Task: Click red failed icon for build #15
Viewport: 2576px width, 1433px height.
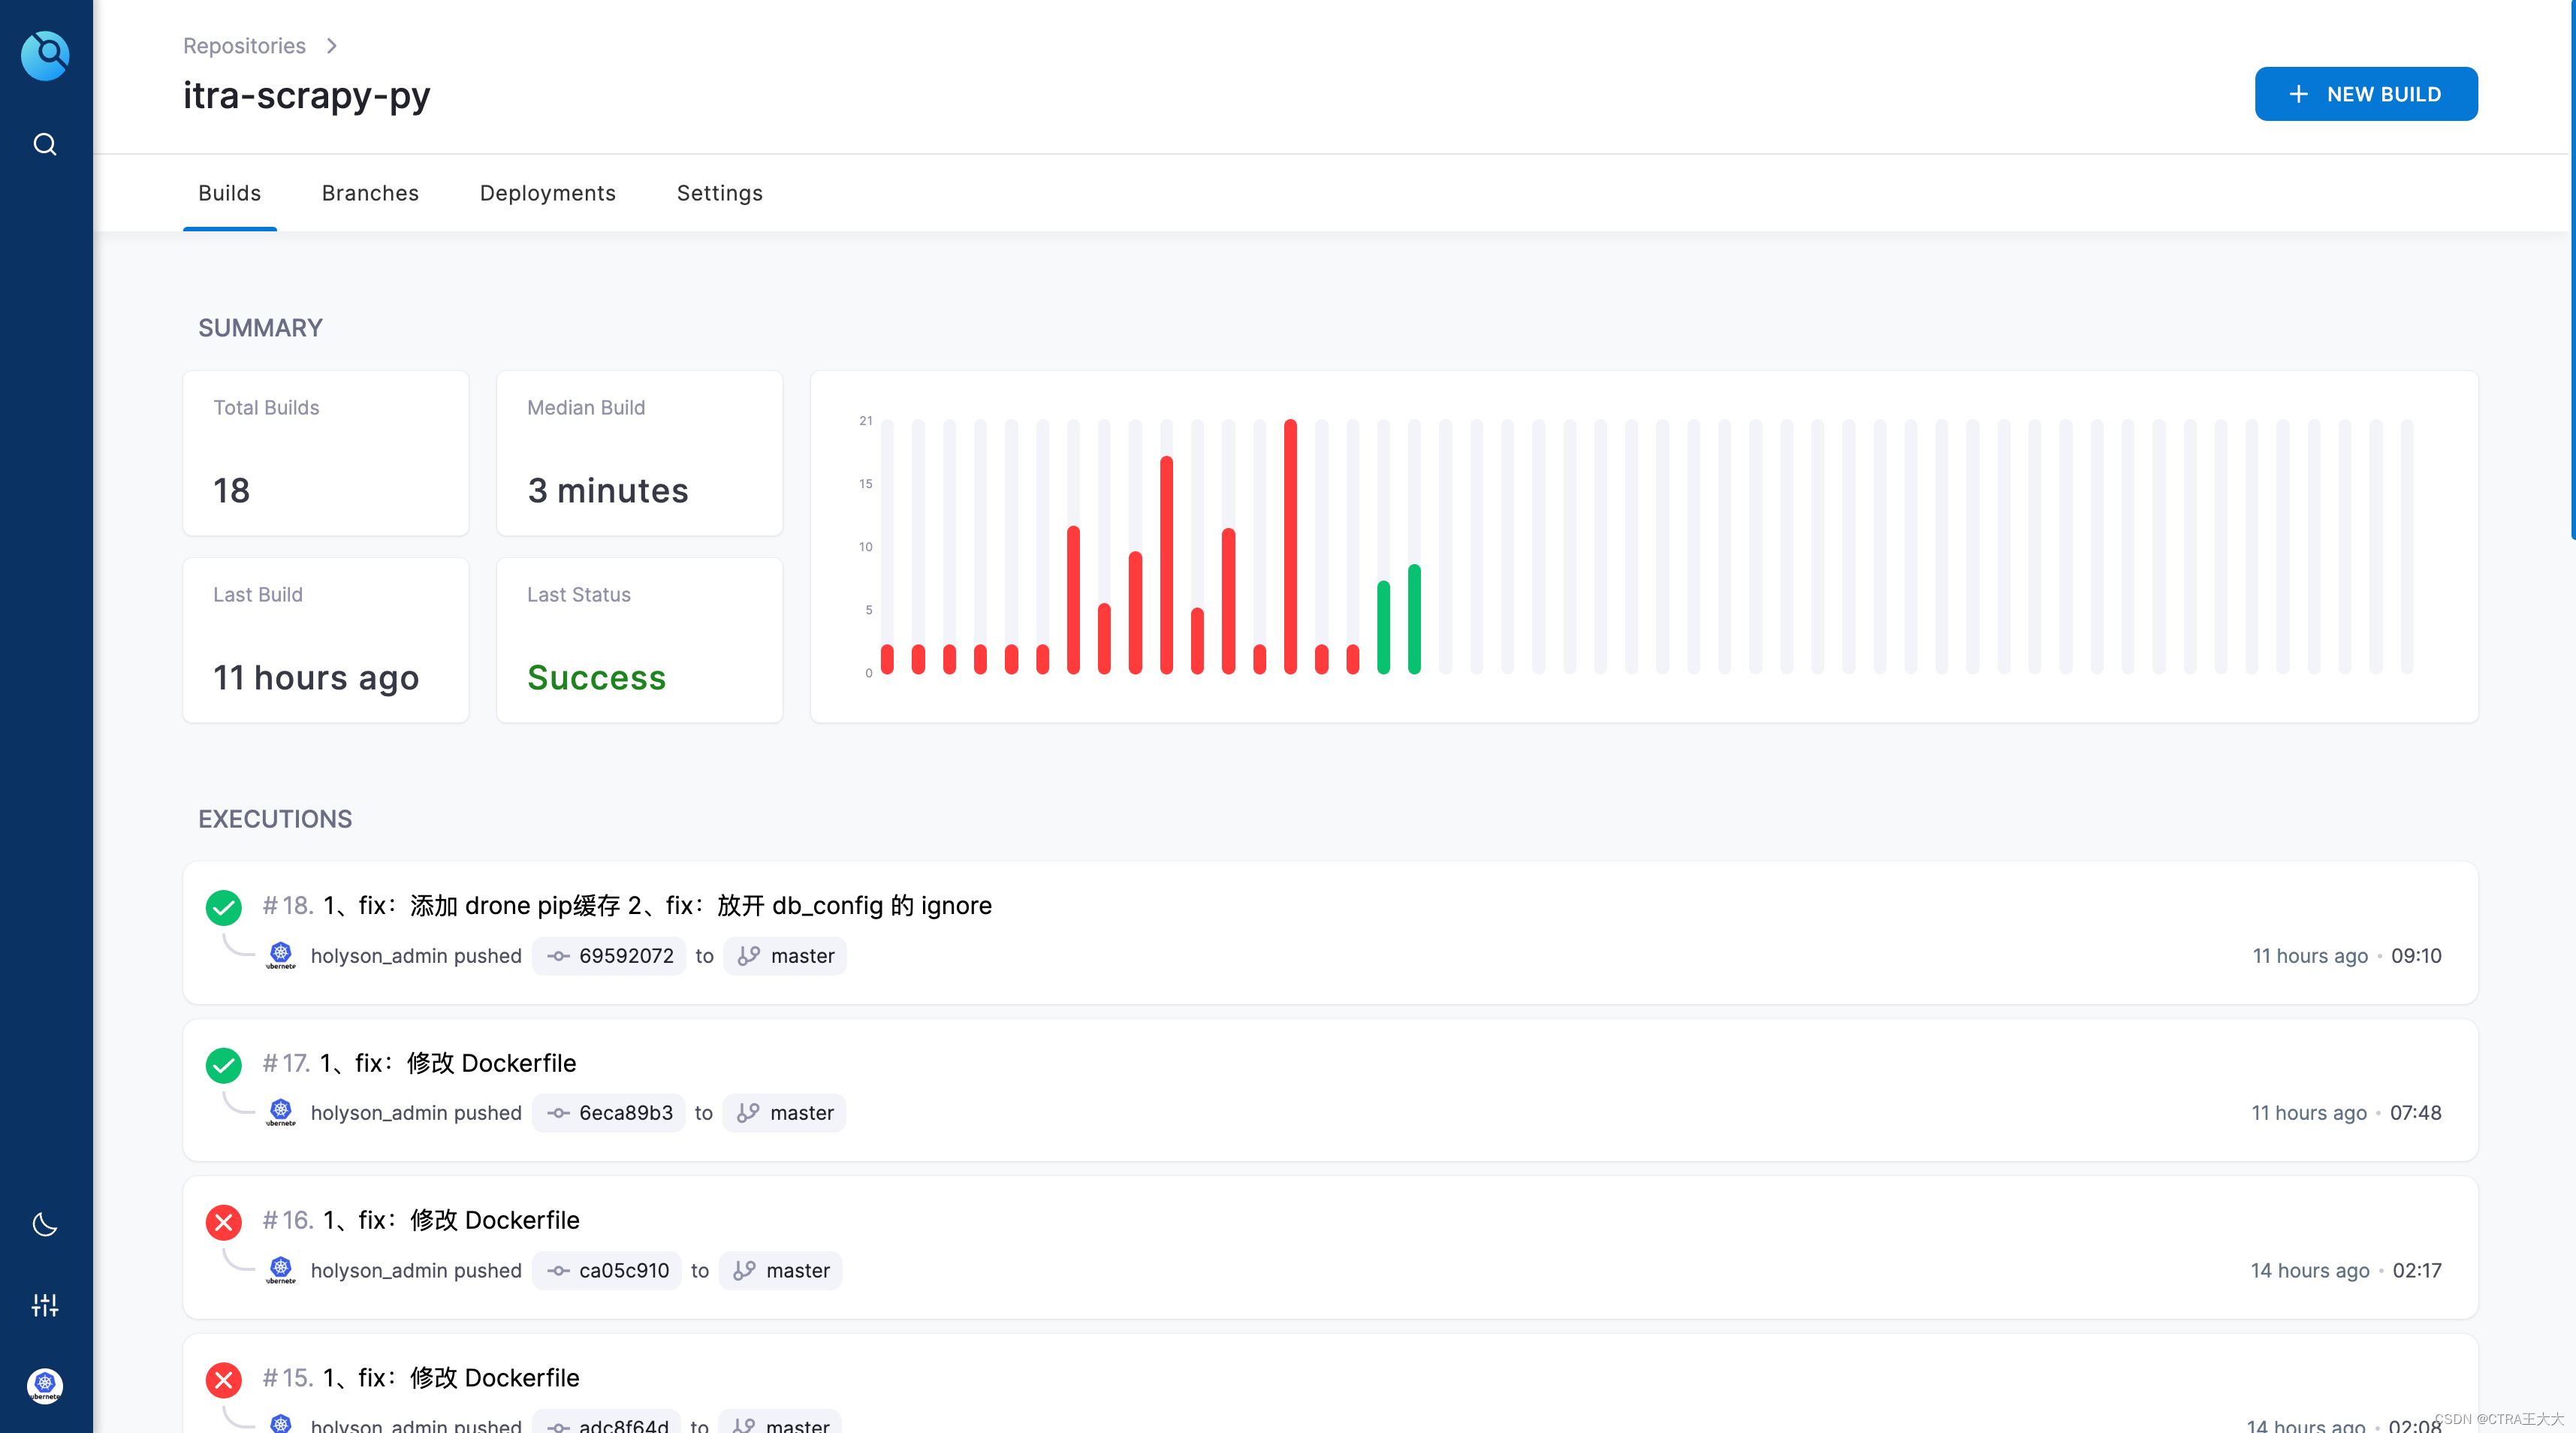Action: 223,1380
